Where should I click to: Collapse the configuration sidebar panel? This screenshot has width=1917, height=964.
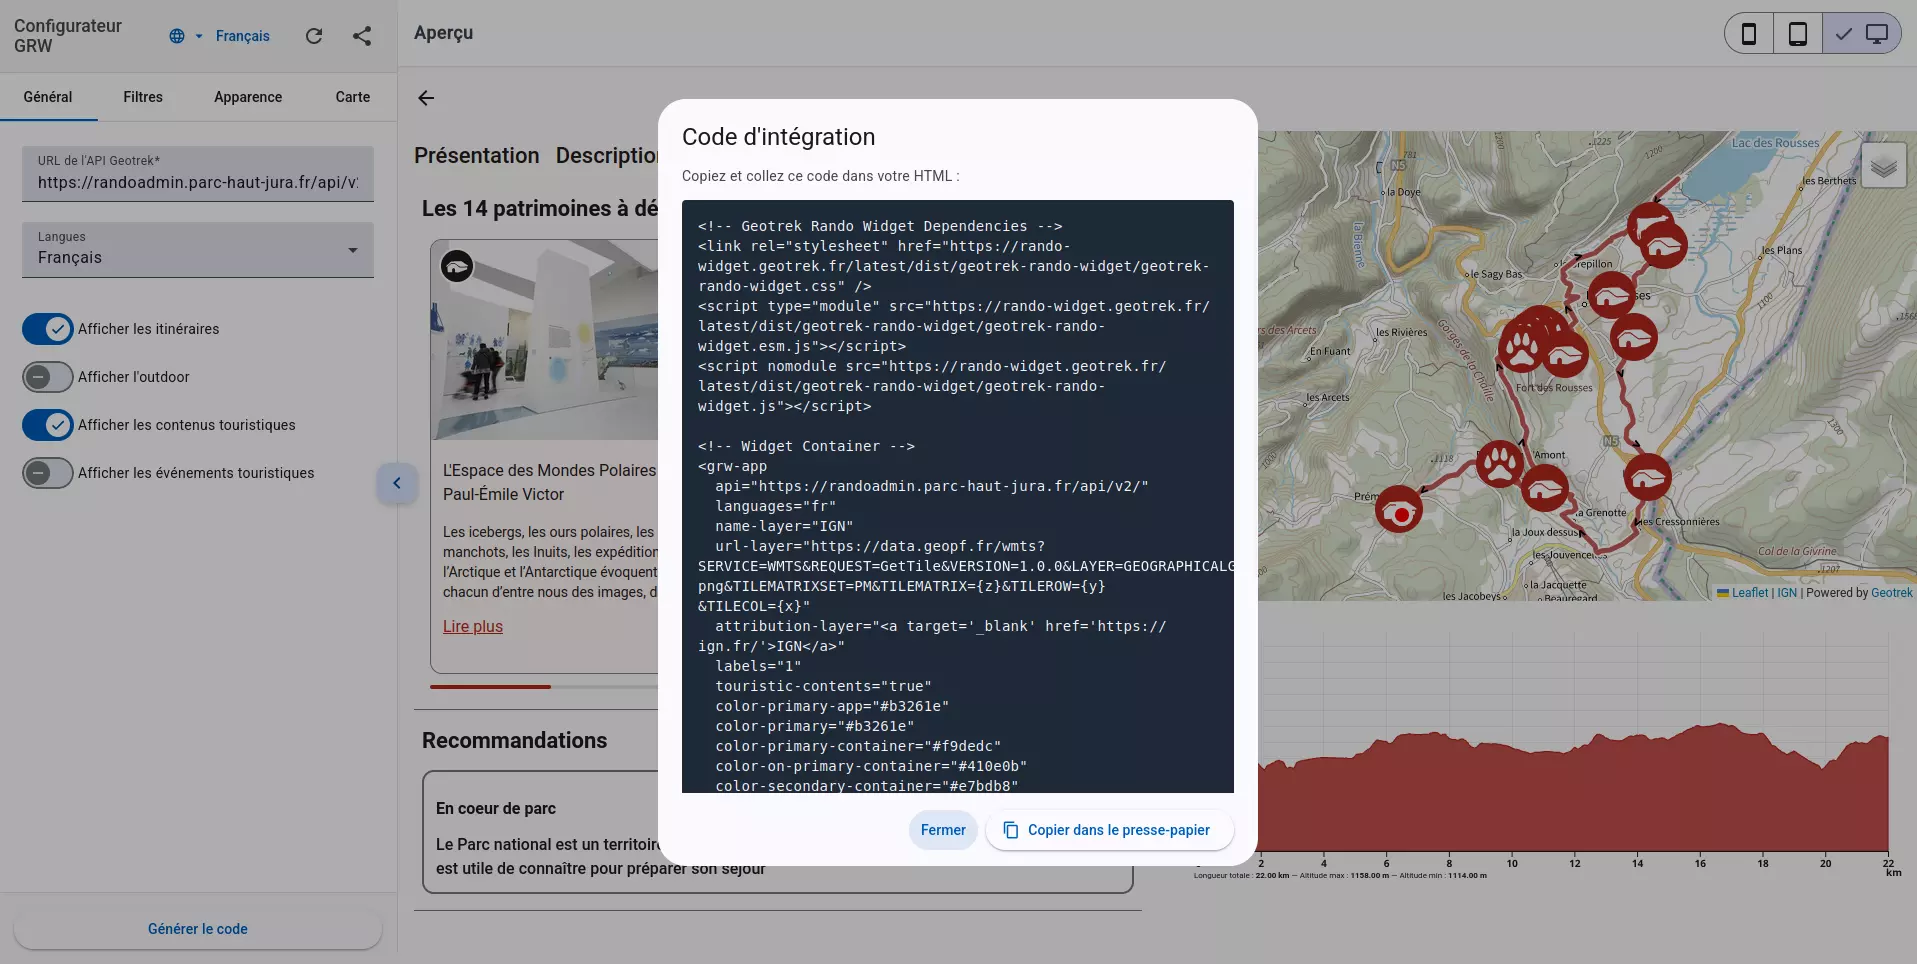[x=397, y=483]
